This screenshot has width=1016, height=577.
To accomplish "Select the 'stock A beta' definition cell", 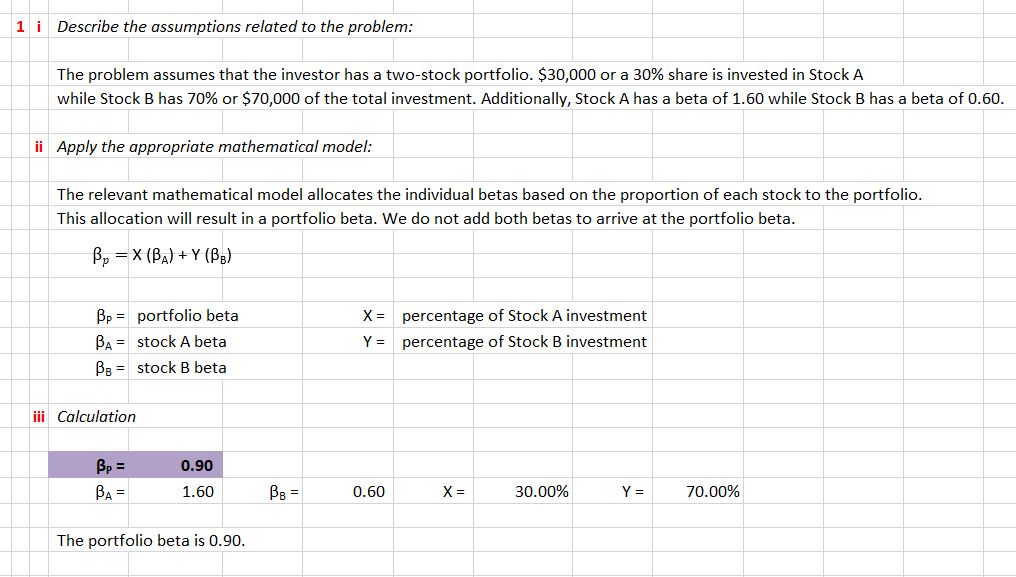I will [182, 341].
